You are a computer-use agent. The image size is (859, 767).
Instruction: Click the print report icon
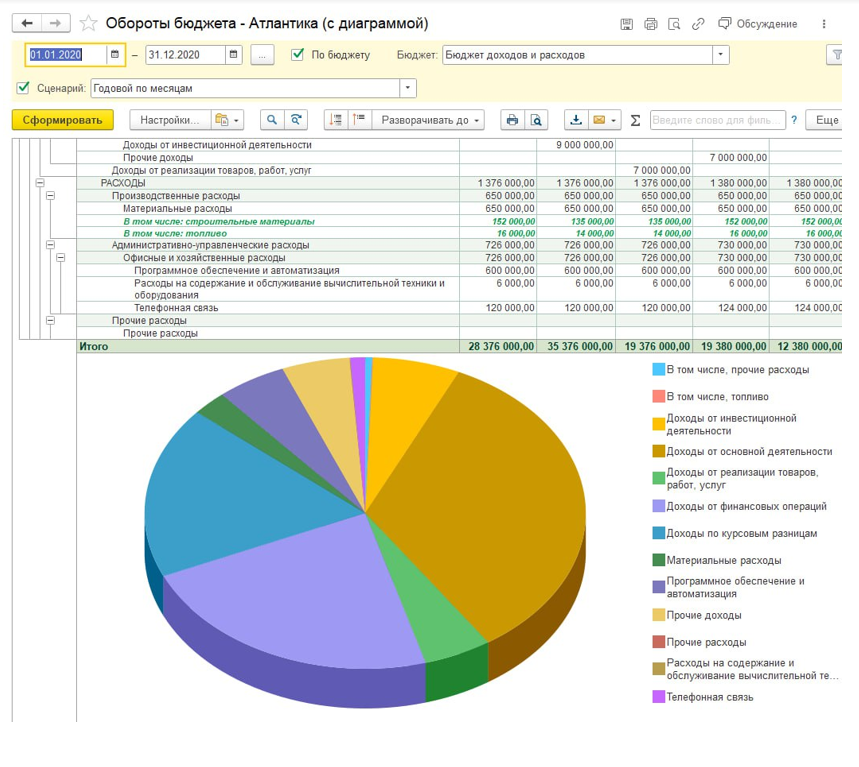pos(512,120)
